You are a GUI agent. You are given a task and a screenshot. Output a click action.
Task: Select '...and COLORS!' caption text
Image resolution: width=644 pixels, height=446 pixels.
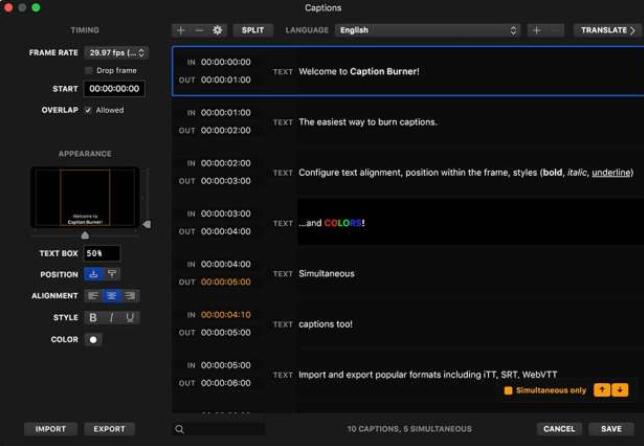tap(332, 223)
